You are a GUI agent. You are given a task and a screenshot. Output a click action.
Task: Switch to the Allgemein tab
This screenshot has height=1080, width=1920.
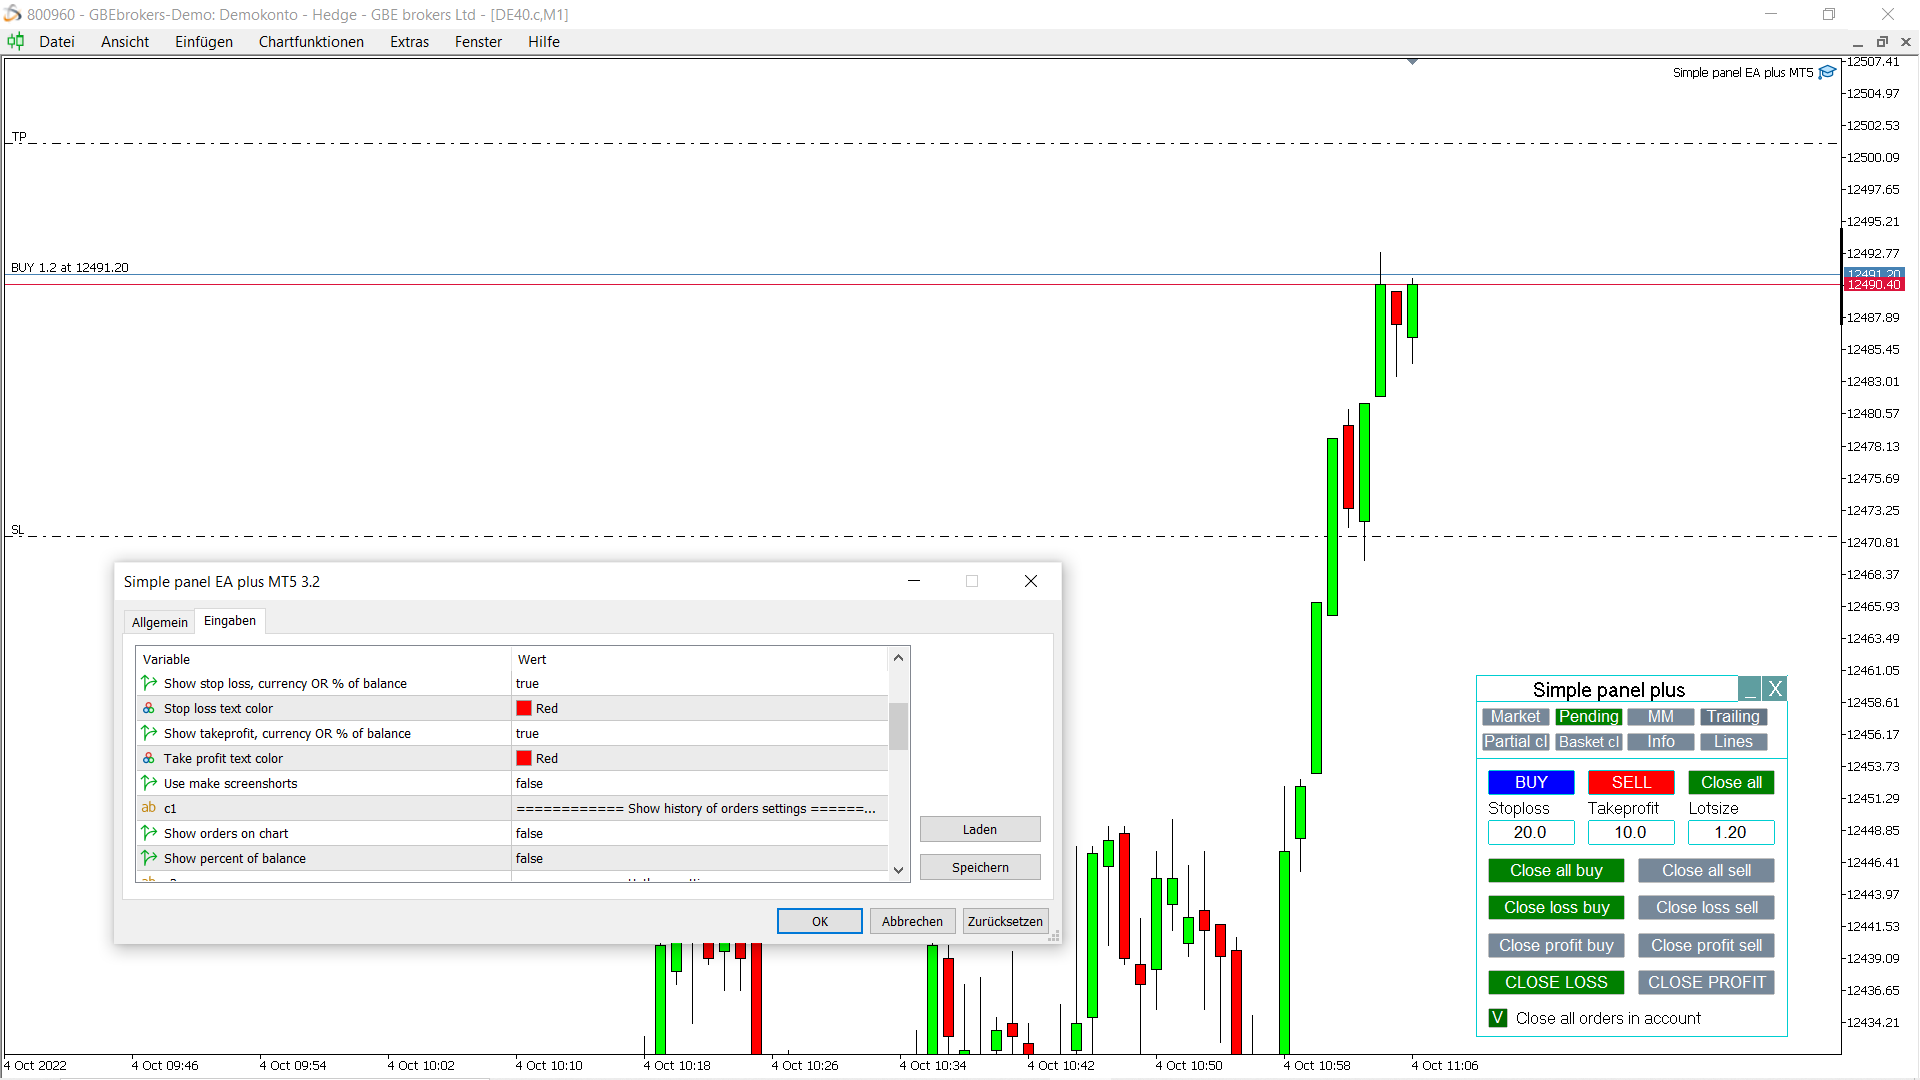[x=160, y=622]
